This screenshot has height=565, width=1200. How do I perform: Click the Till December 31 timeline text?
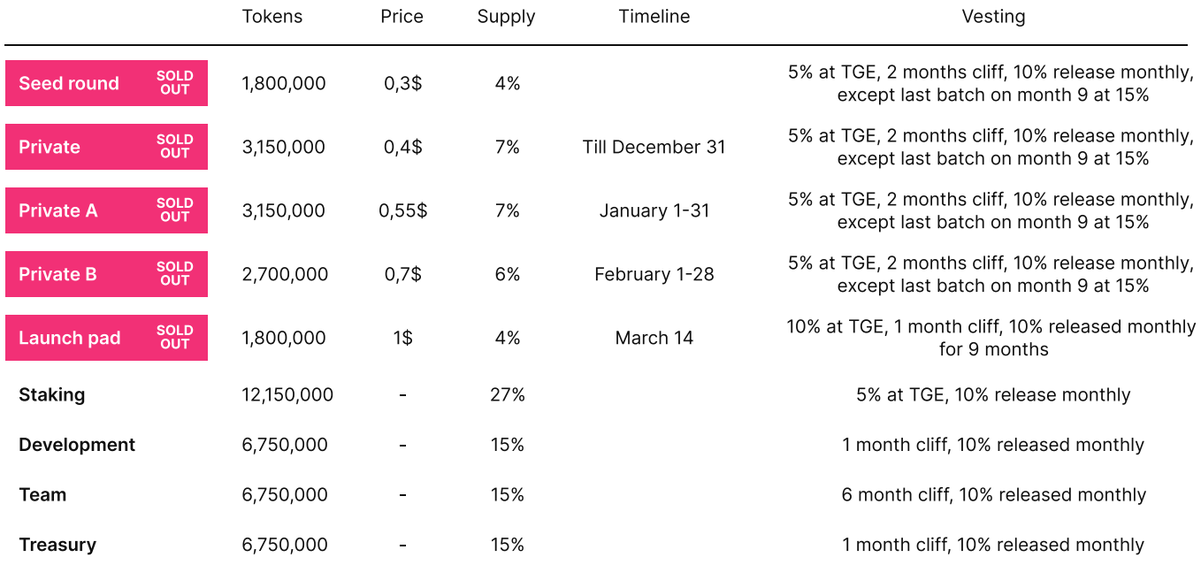click(654, 147)
